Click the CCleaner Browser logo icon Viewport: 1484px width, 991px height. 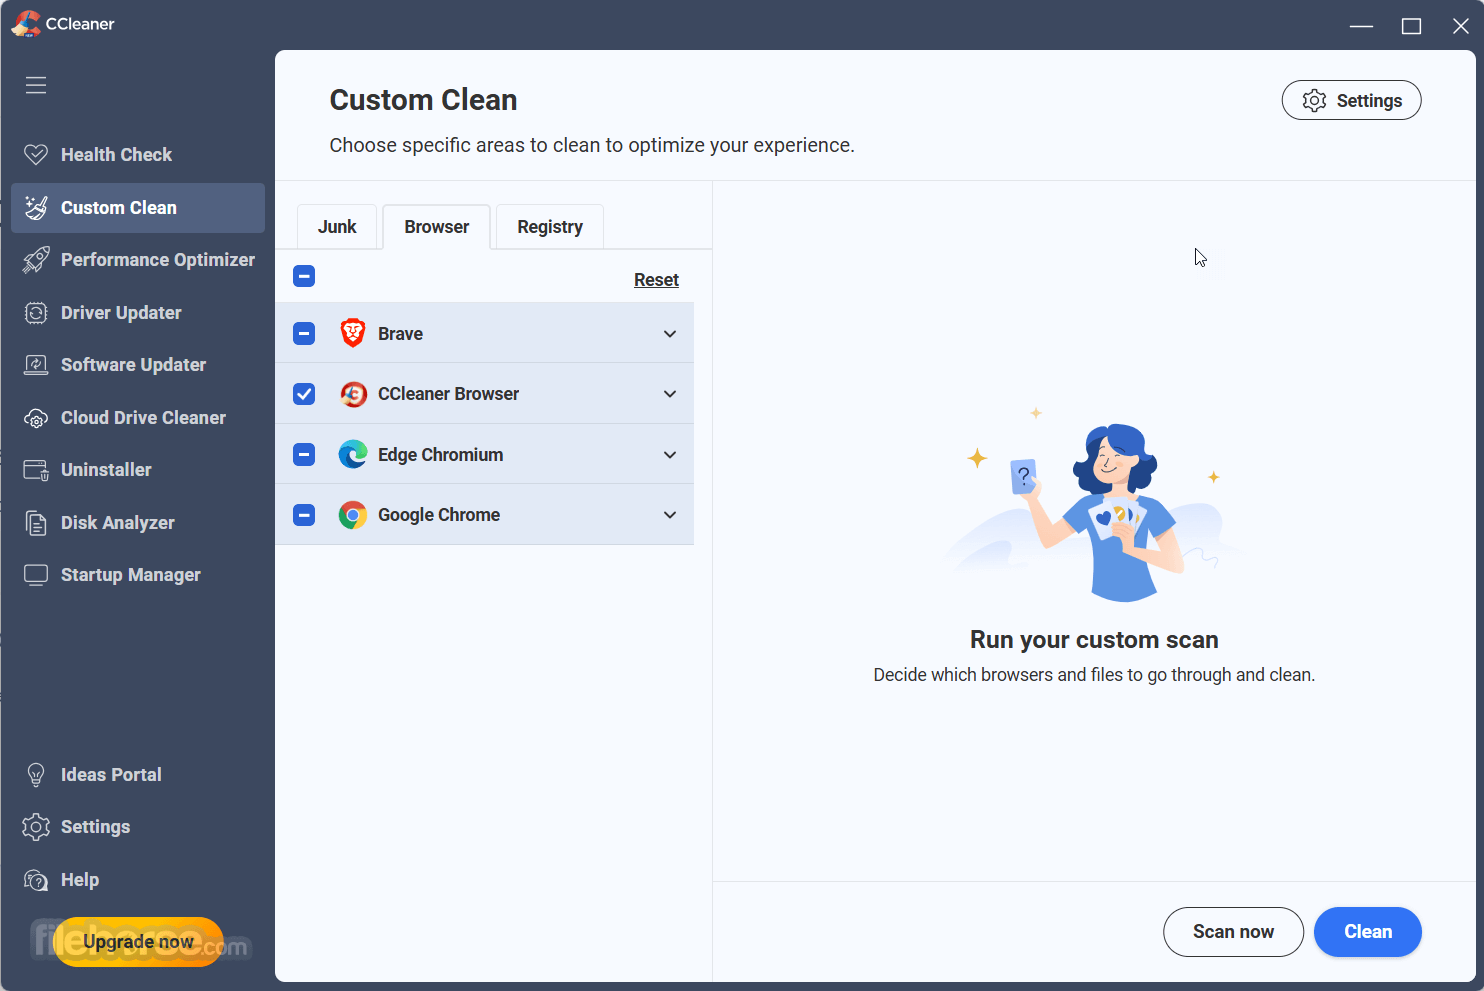pyautogui.click(x=353, y=394)
